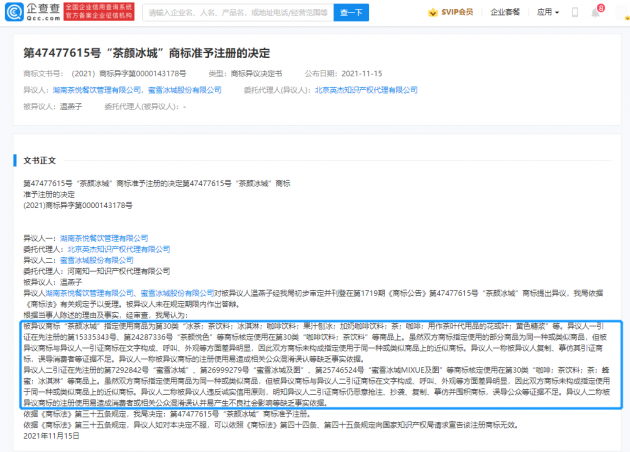This screenshot has width=630, height=452.
Task: Click 蜜雪冰城股份有限公司 link after 异议人二
Action: tap(97, 260)
